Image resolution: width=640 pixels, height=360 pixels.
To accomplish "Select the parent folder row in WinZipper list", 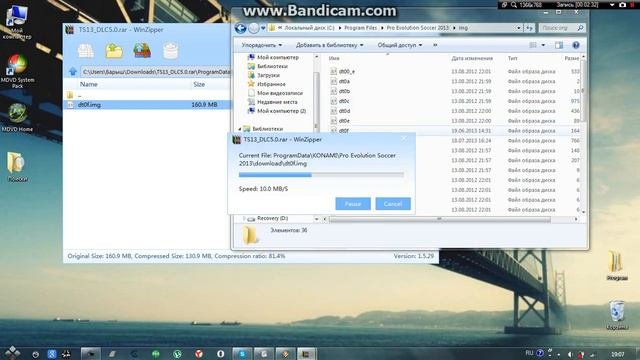I will pyautogui.click(x=147, y=95).
